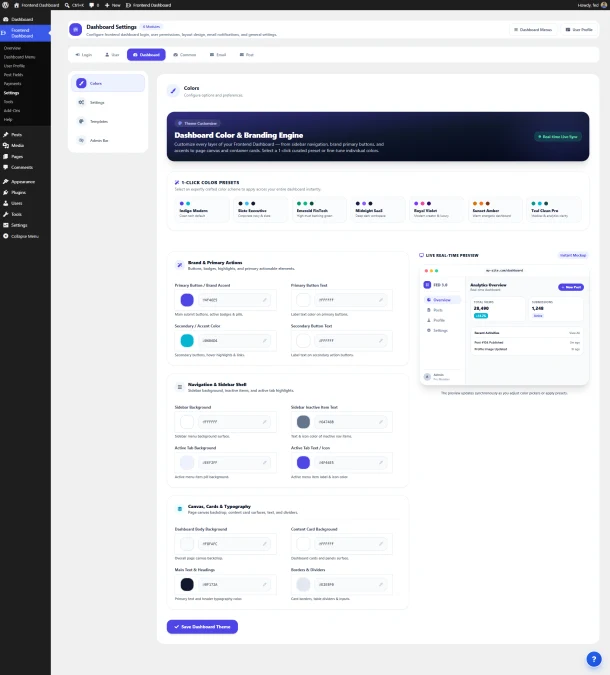610x675 pixels.
Task: Click the Collapse Menu arrow icon
Action: 6,236
